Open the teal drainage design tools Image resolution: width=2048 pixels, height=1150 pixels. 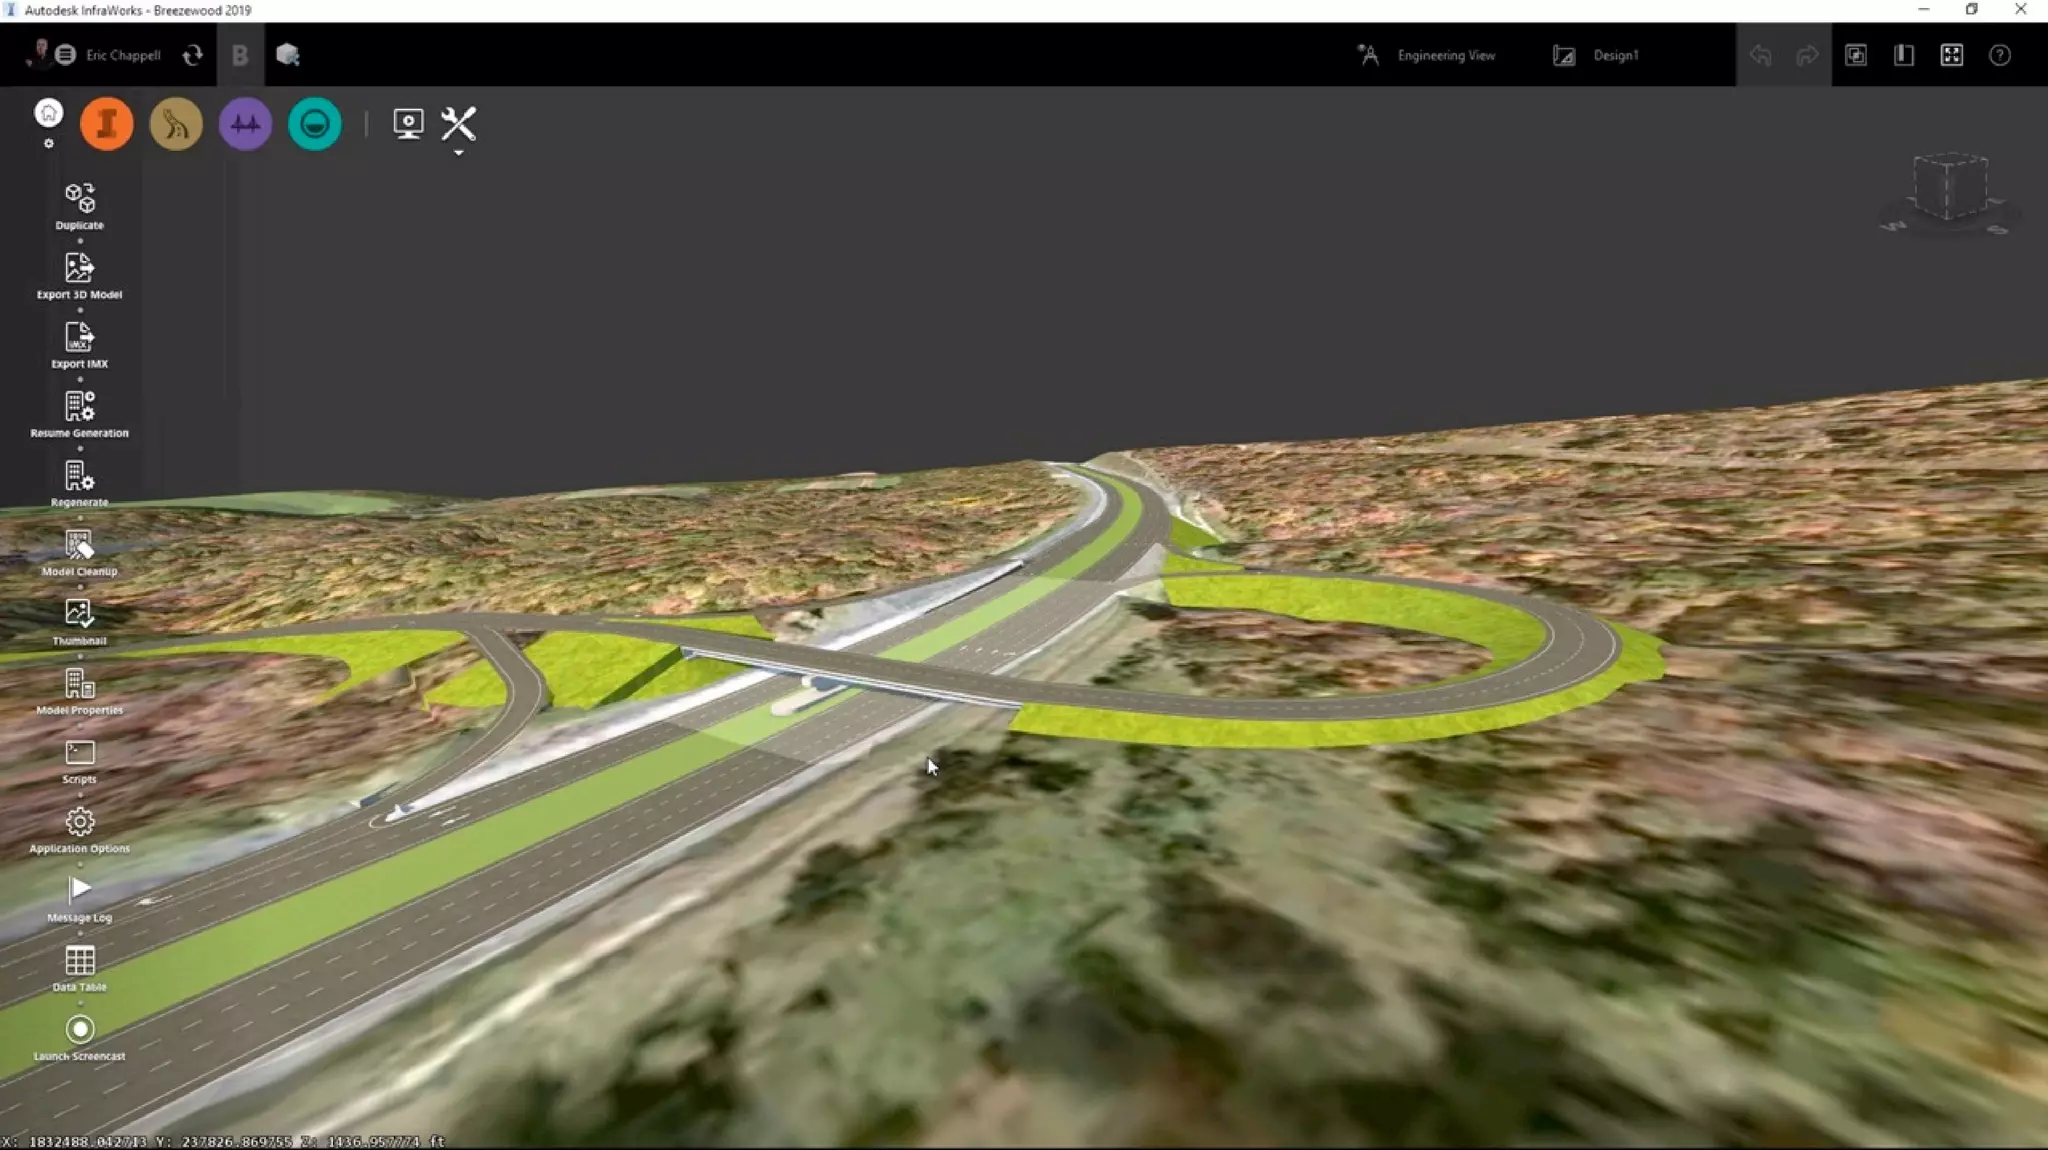pyautogui.click(x=315, y=124)
